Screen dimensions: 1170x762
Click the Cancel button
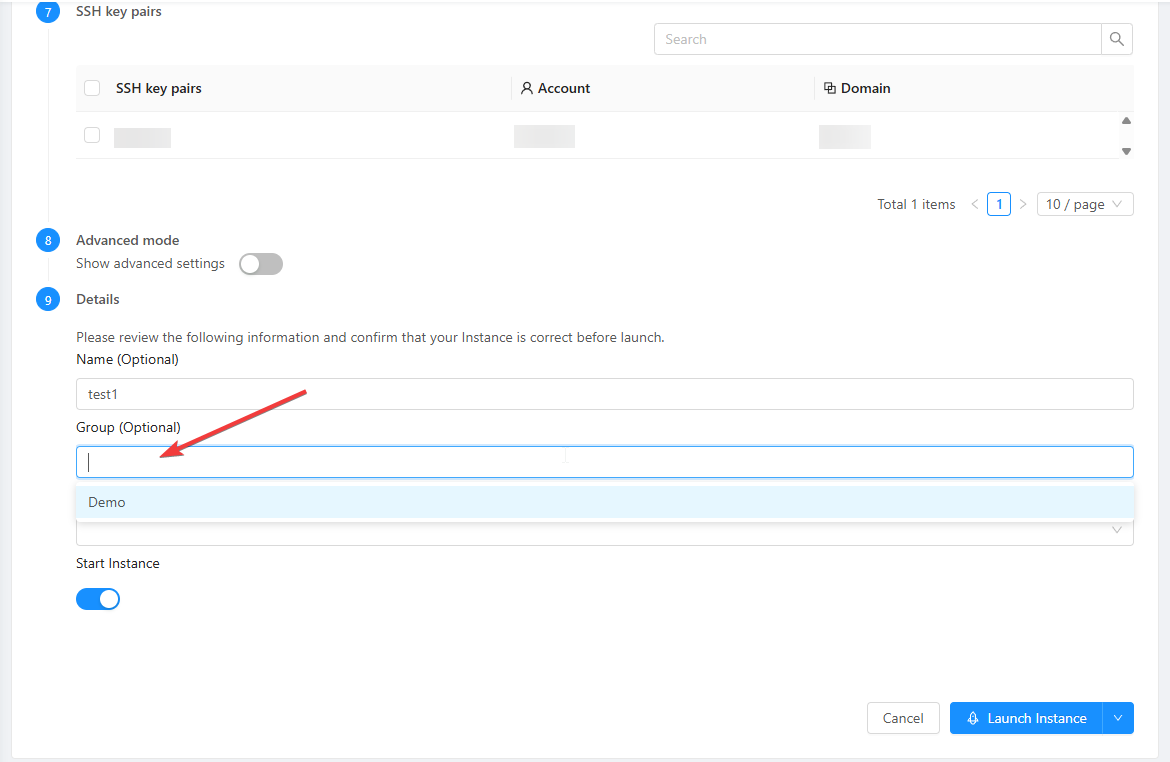pos(902,718)
